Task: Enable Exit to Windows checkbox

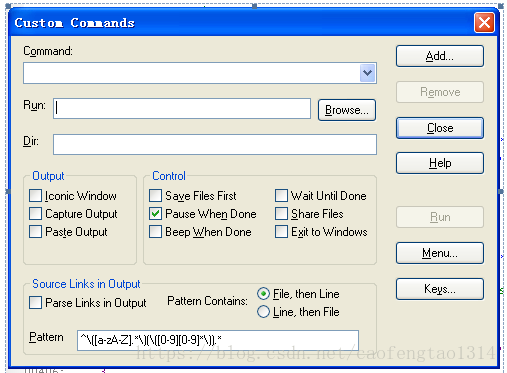Action: pyautogui.click(x=281, y=232)
